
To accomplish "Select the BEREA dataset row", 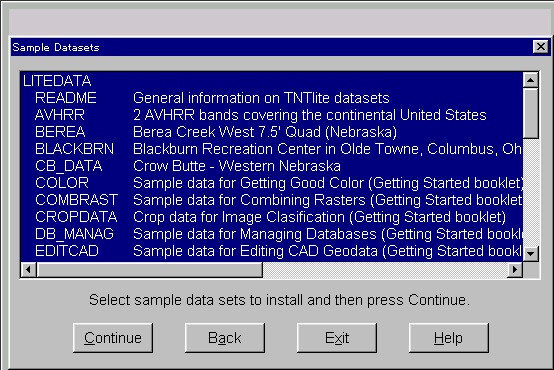I will (x=271, y=132).
